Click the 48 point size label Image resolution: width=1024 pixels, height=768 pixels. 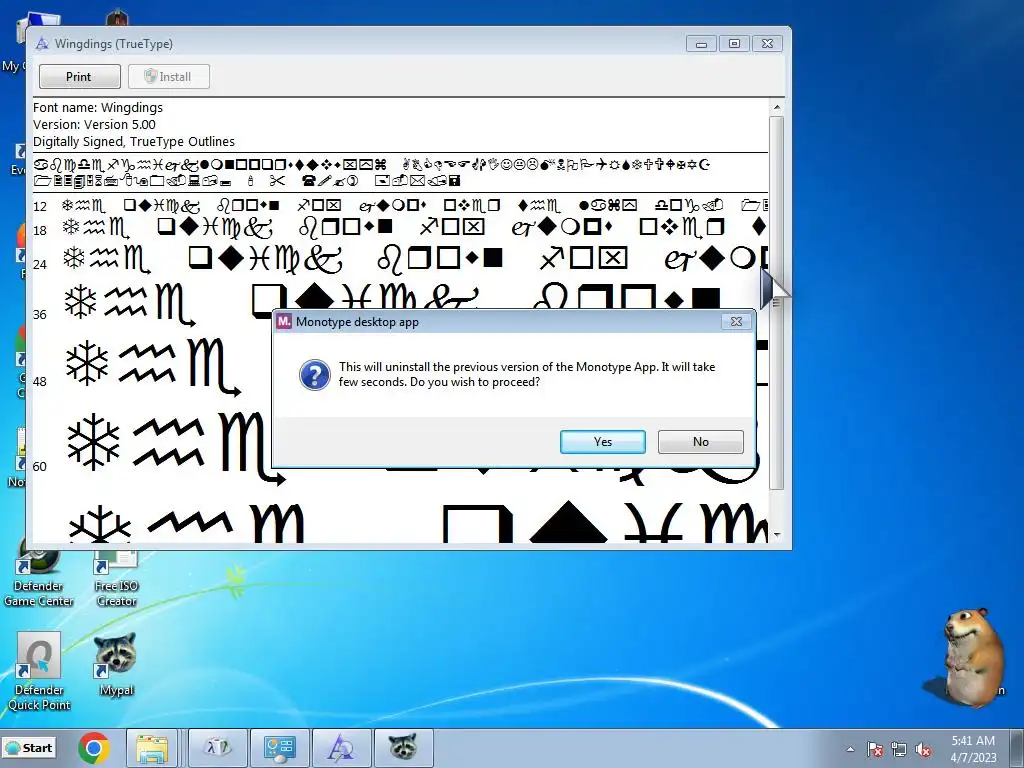click(40, 381)
